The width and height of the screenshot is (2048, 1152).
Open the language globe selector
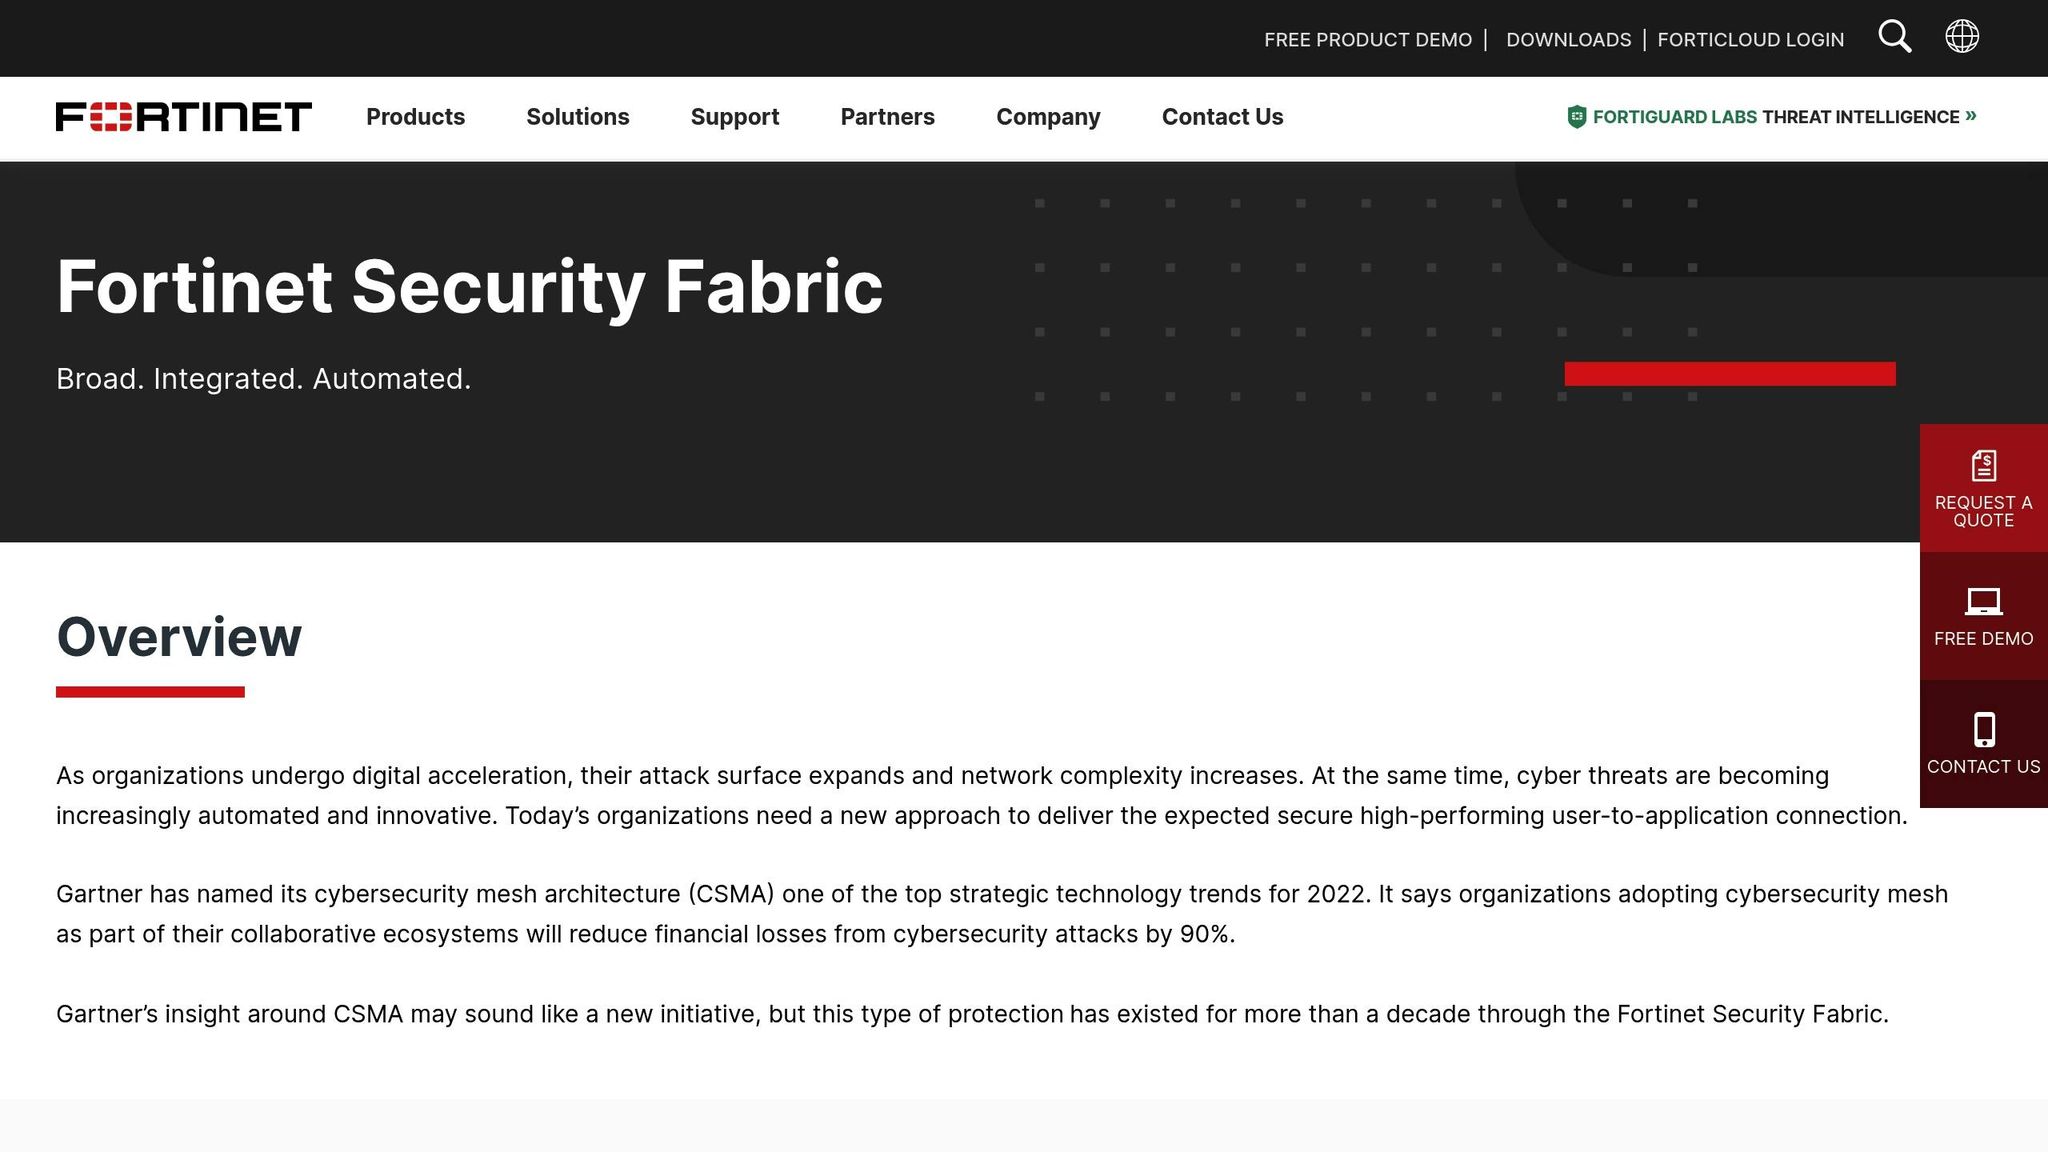[x=1962, y=37]
